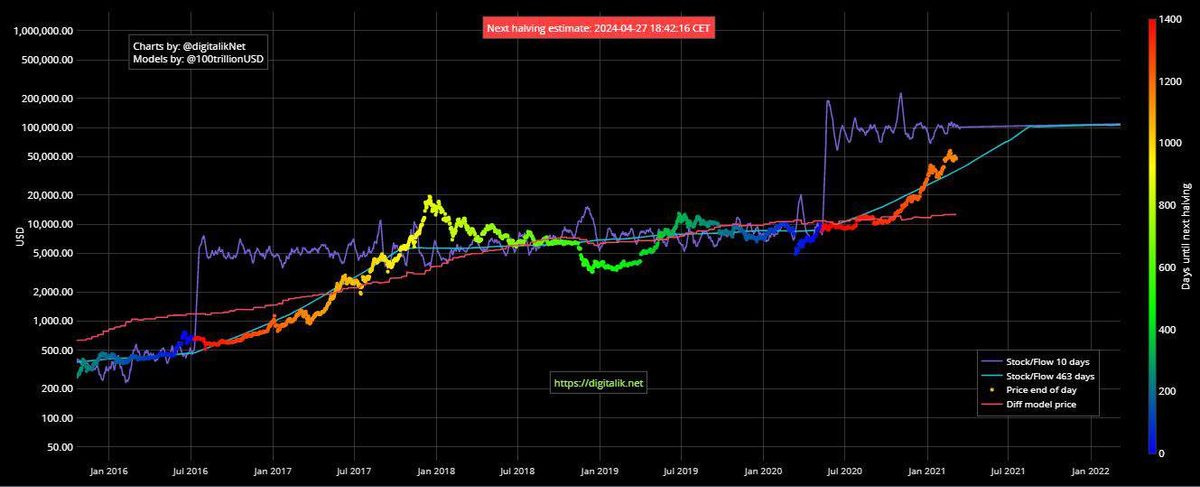Hide the Stock/Flow 463 days series
This screenshot has width=1200, height=487.
(1038, 376)
